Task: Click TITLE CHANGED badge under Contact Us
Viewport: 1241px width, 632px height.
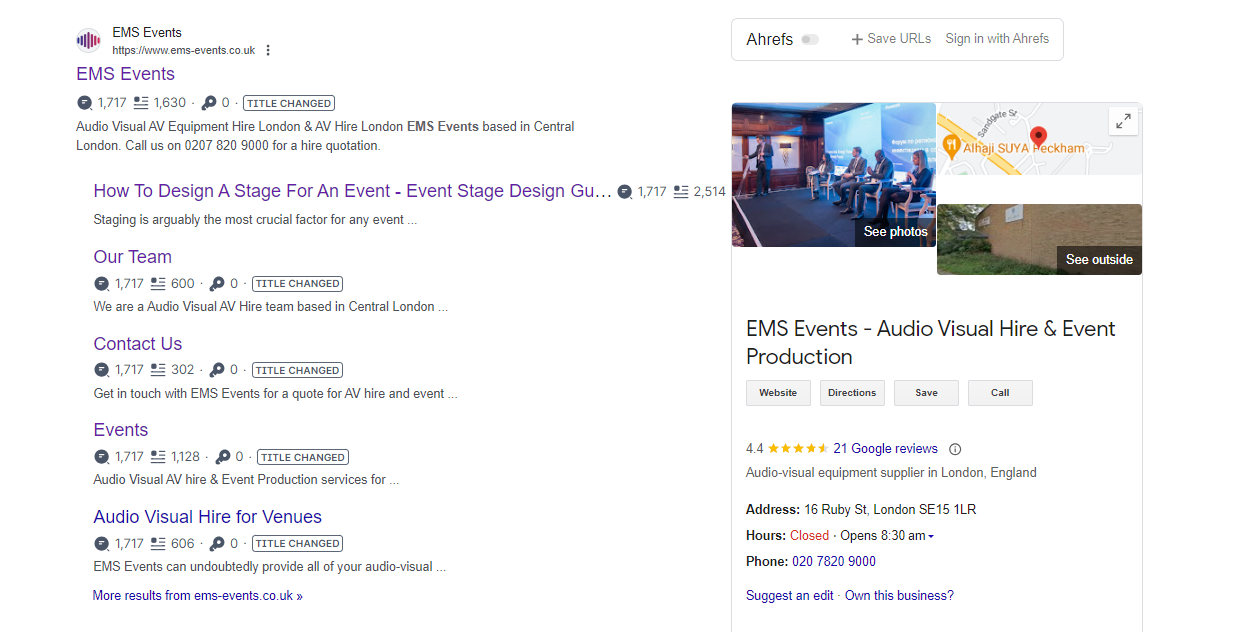Action: pos(298,370)
